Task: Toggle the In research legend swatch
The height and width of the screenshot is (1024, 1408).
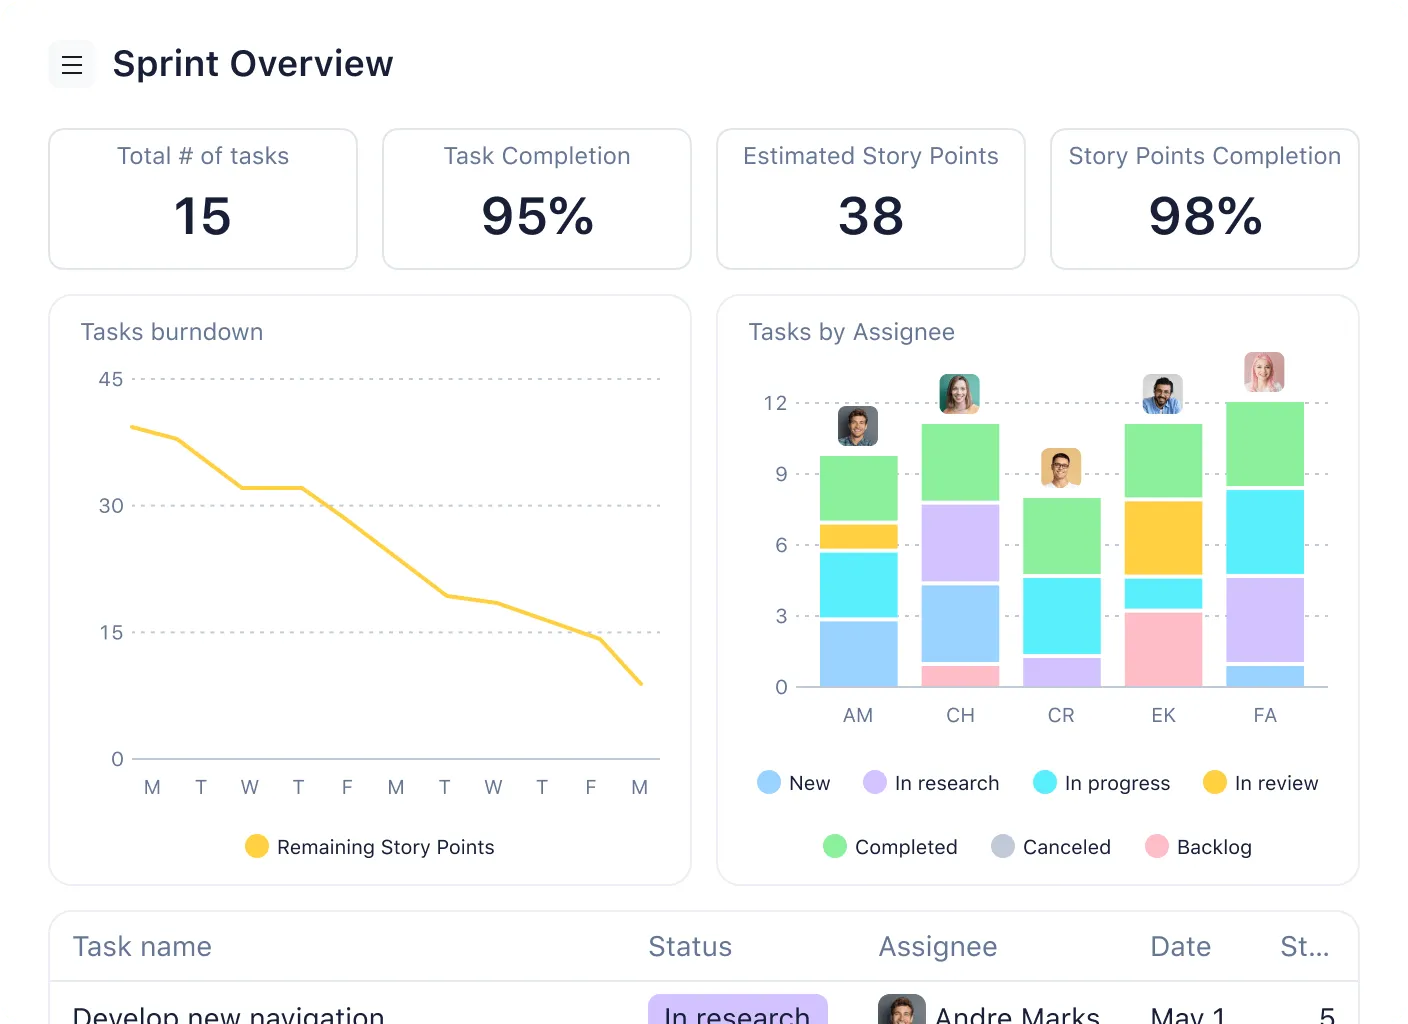Action: coord(875,782)
